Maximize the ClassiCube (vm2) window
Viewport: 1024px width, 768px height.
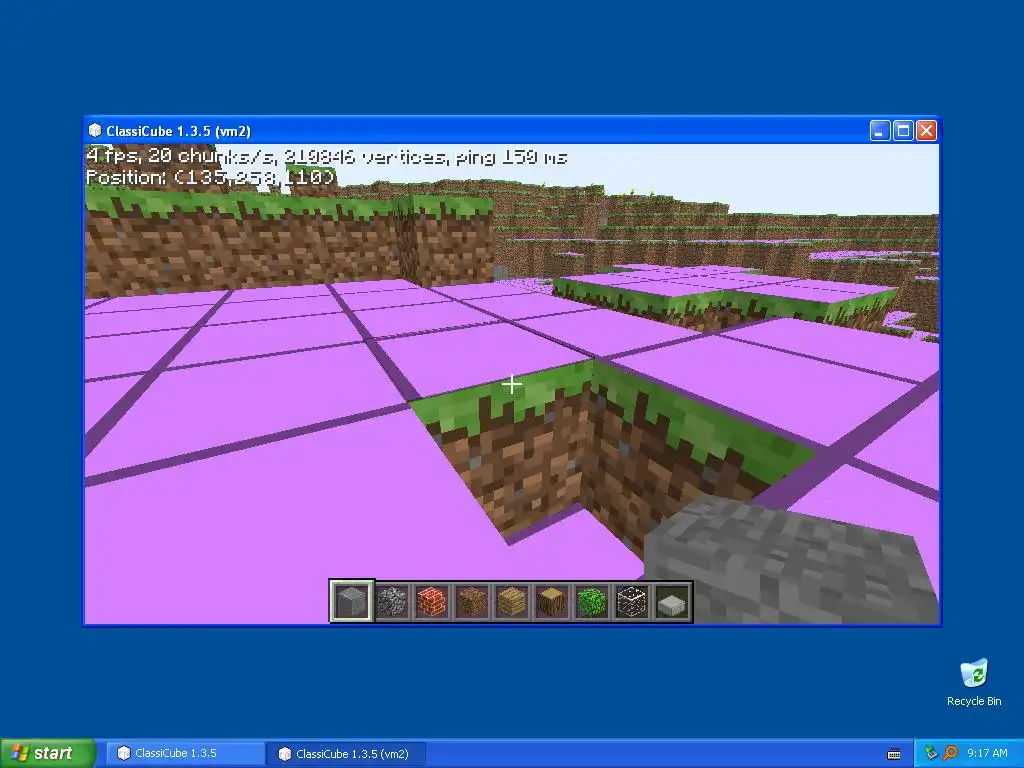(903, 131)
